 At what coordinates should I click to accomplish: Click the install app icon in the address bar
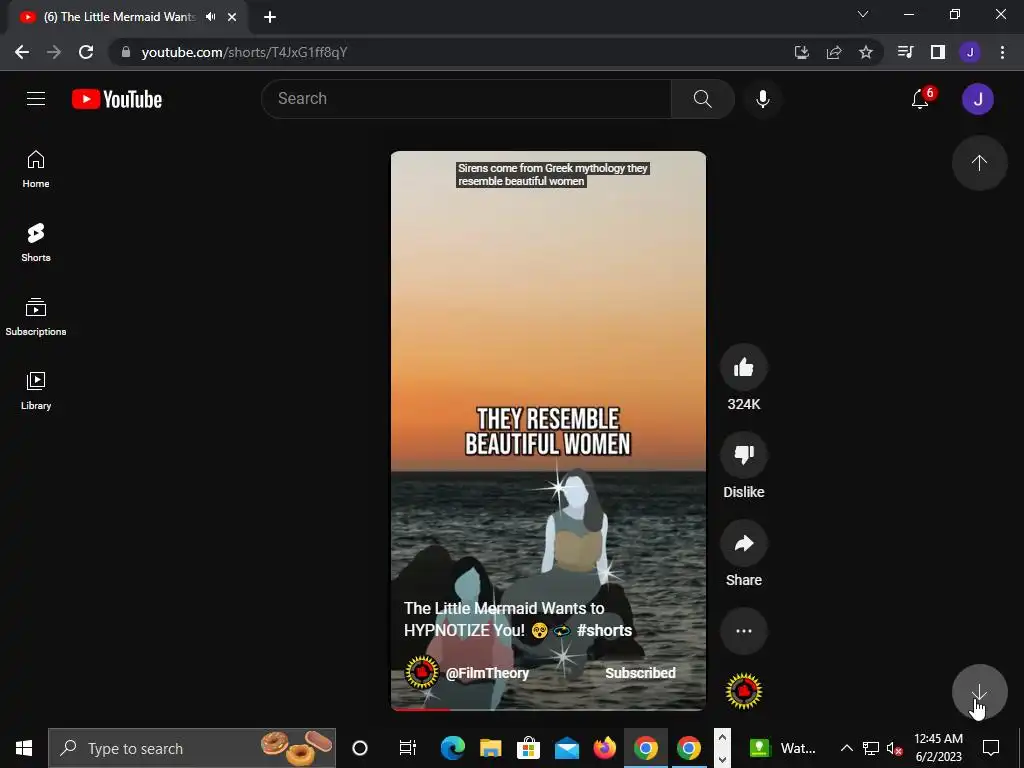pyautogui.click(x=801, y=52)
